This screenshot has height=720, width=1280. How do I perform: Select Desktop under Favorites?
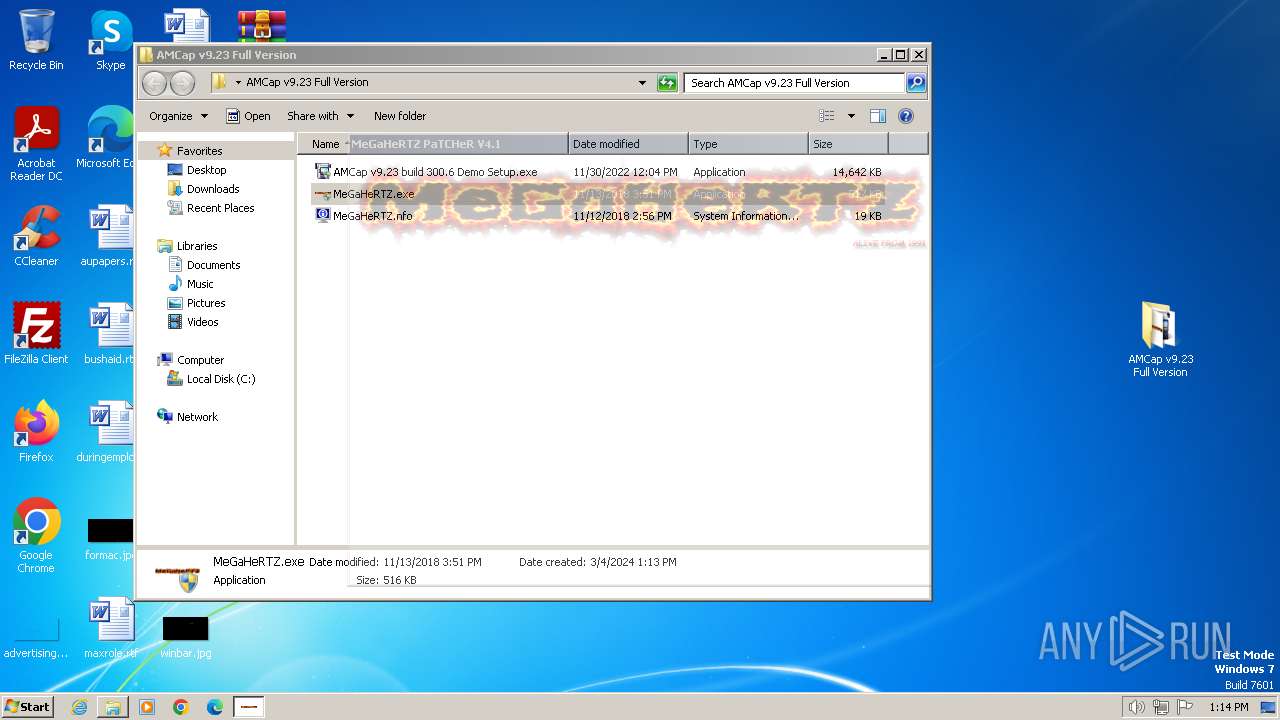[x=206, y=170]
